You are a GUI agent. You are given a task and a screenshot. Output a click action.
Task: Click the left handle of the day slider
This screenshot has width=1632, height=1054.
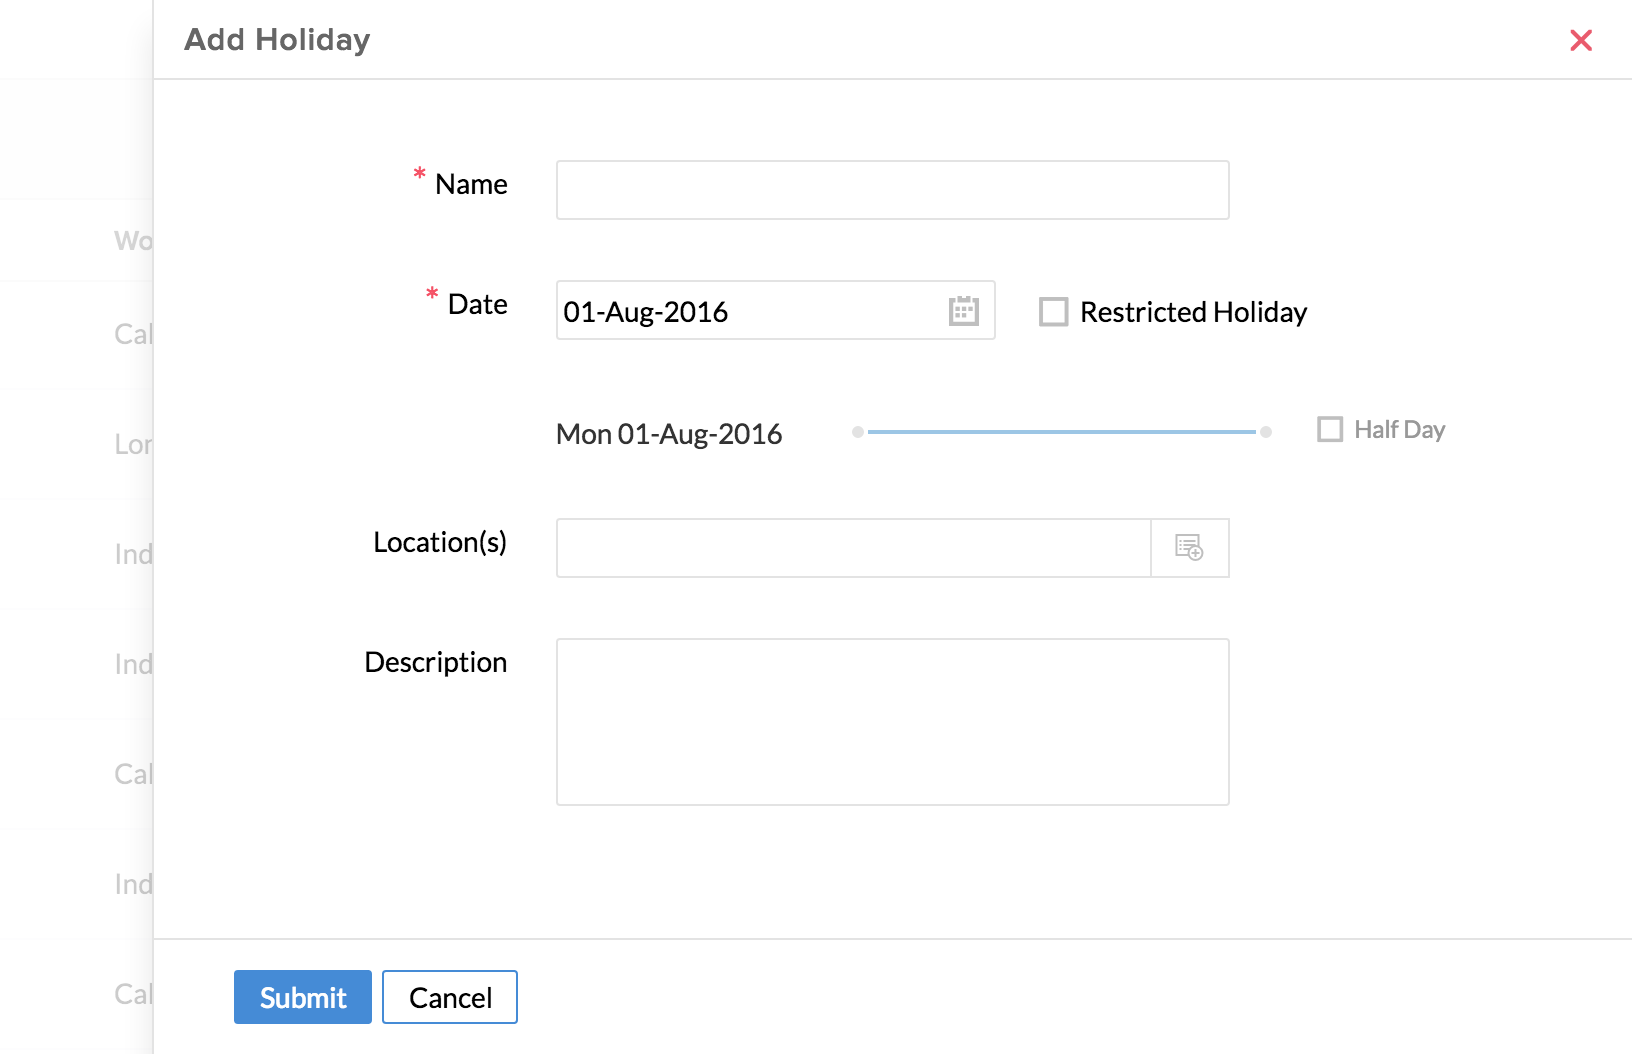point(858,432)
